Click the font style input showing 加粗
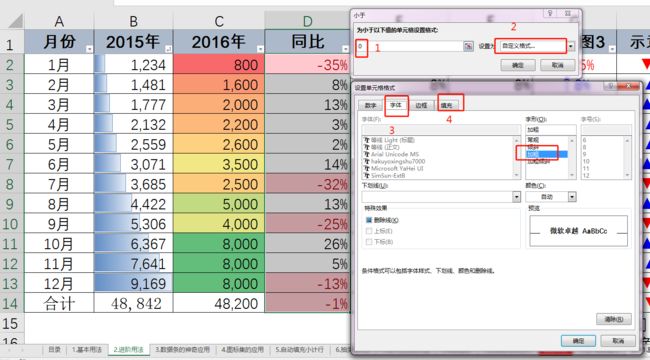The image size is (650, 360). pyautogui.click(x=551, y=129)
